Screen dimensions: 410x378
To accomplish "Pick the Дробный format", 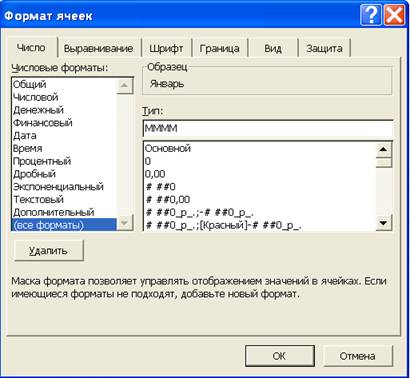I will pos(64,174).
